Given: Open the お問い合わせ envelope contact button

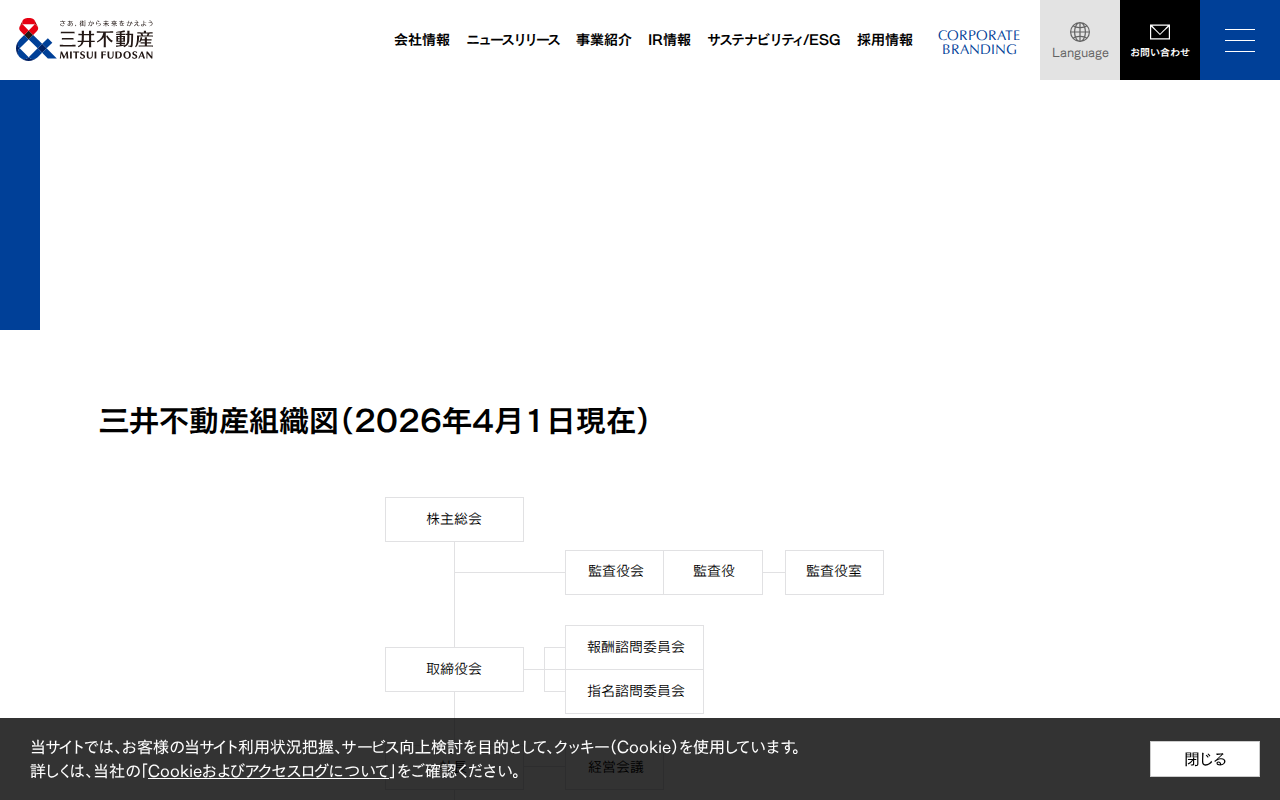Looking at the screenshot, I should click(x=1160, y=40).
